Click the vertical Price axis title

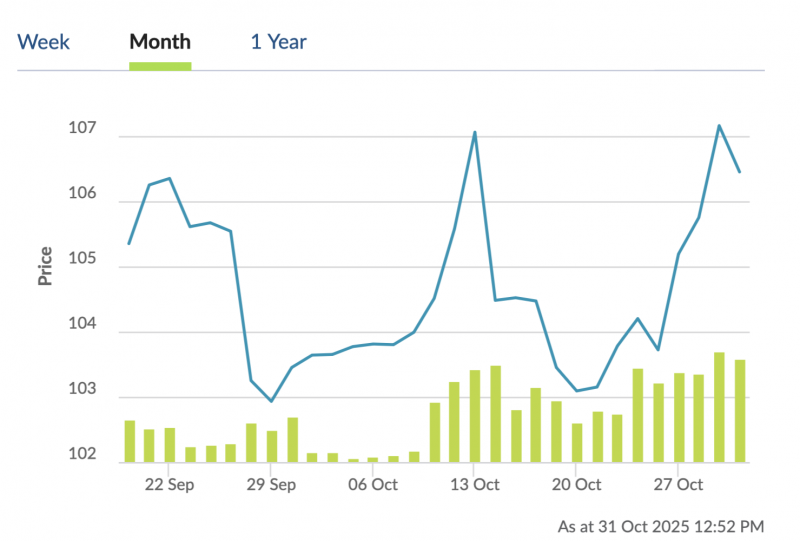[x=45, y=267]
